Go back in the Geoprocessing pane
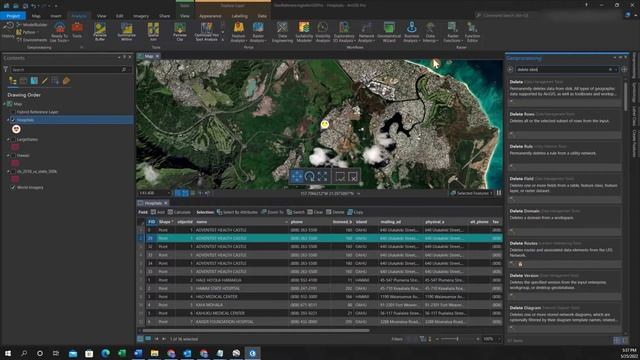 pos(510,69)
